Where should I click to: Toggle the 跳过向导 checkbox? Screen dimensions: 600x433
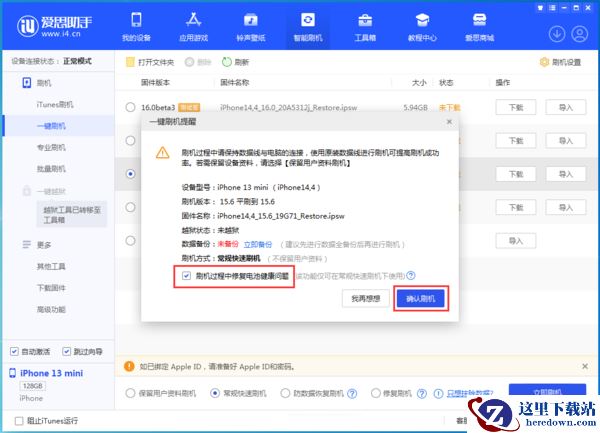[67, 351]
